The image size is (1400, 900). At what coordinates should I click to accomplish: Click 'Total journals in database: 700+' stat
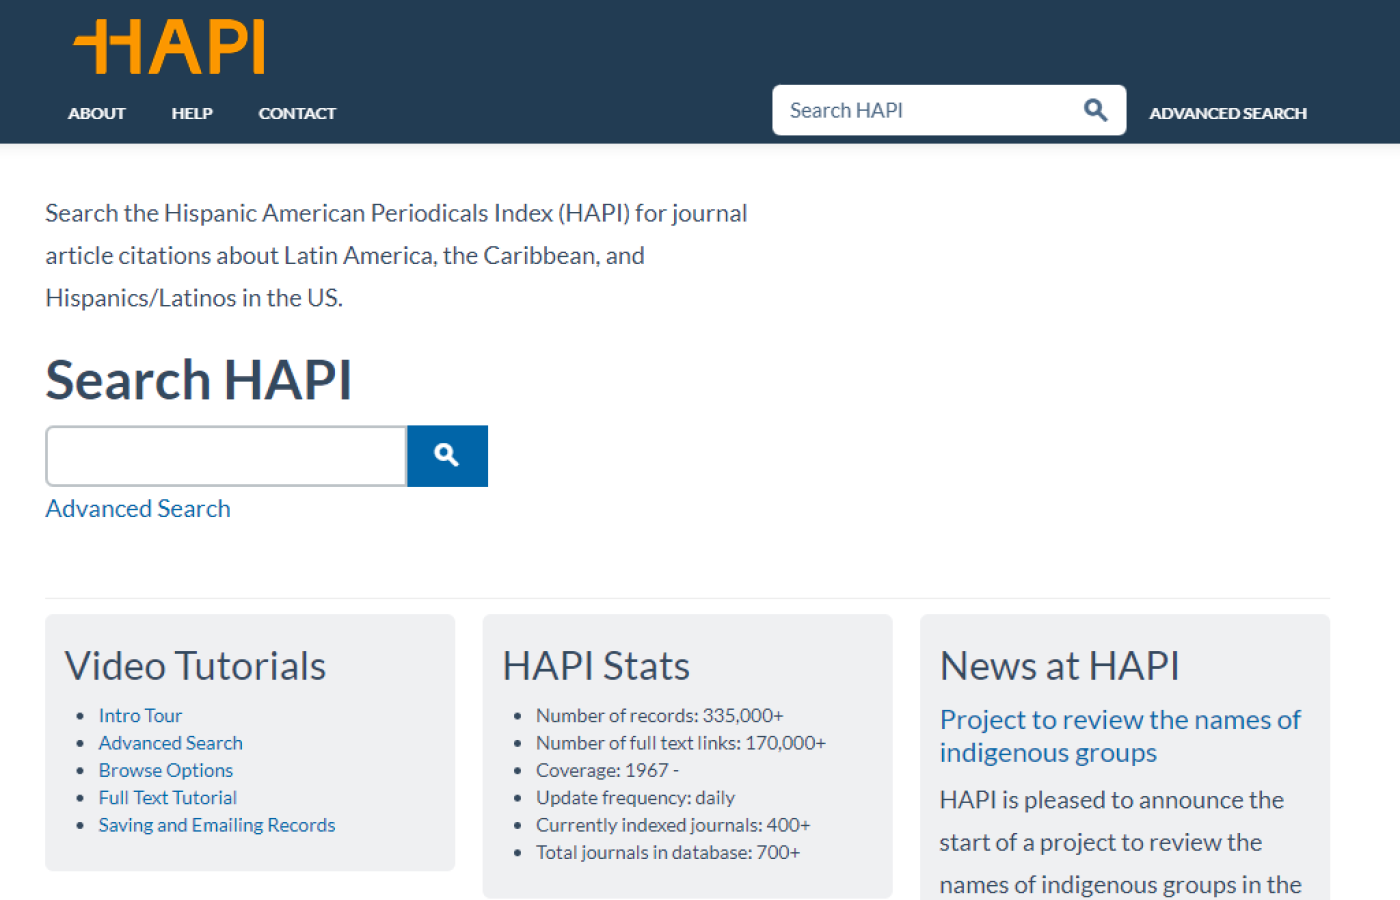click(x=668, y=852)
